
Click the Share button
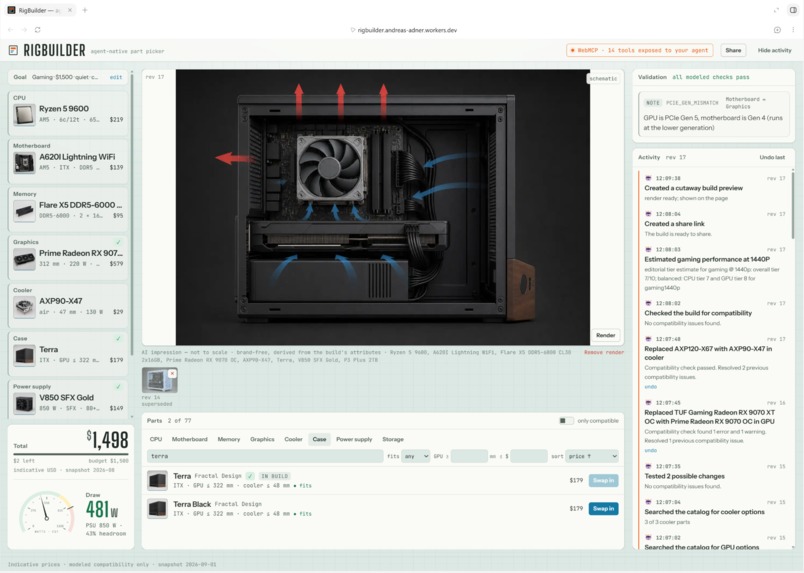733,50
